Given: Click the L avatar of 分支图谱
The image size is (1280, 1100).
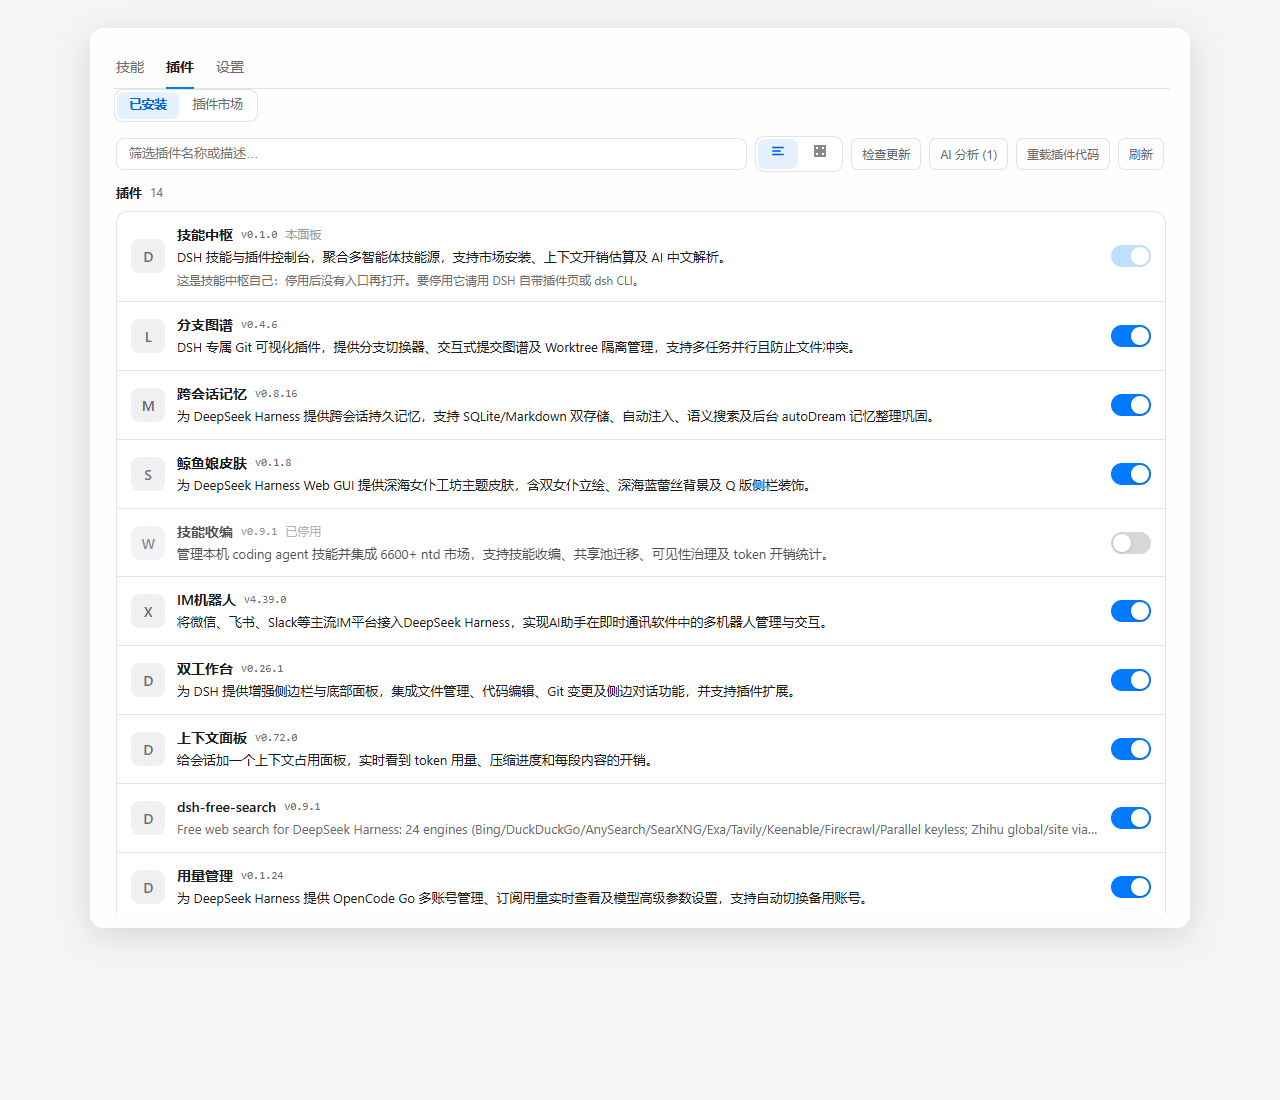Looking at the screenshot, I should pos(148,337).
